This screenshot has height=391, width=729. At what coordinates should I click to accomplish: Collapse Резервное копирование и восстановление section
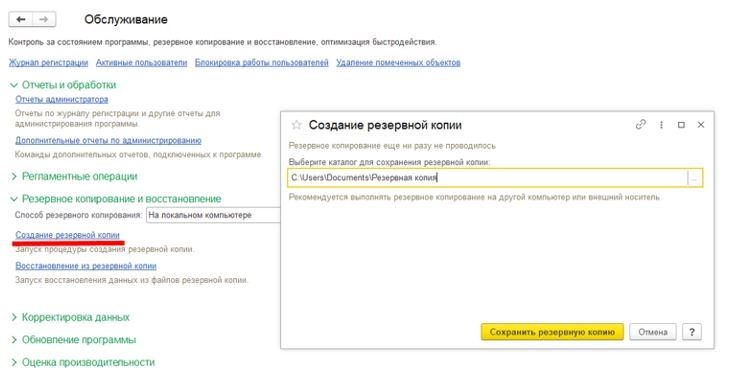tap(116, 199)
